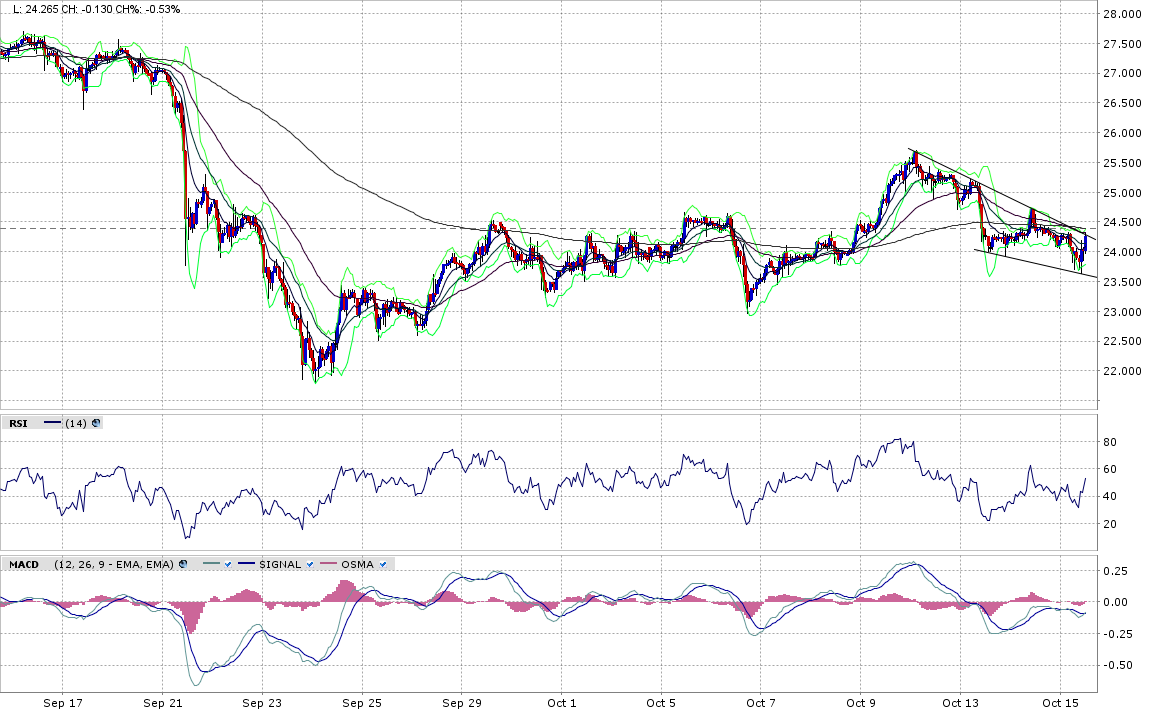Disable the OSMA histogram checkbox
Image resolution: width=1150 pixels, height=717 pixels.
(382, 564)
